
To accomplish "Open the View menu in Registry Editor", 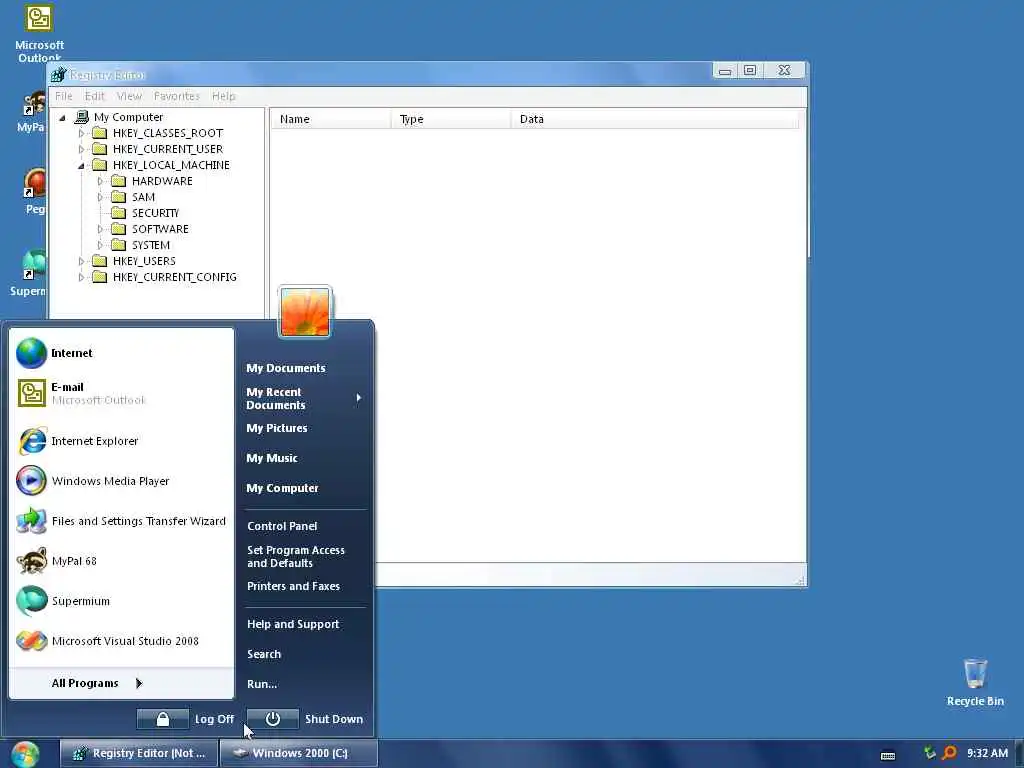I will click(x=129, y=96).
